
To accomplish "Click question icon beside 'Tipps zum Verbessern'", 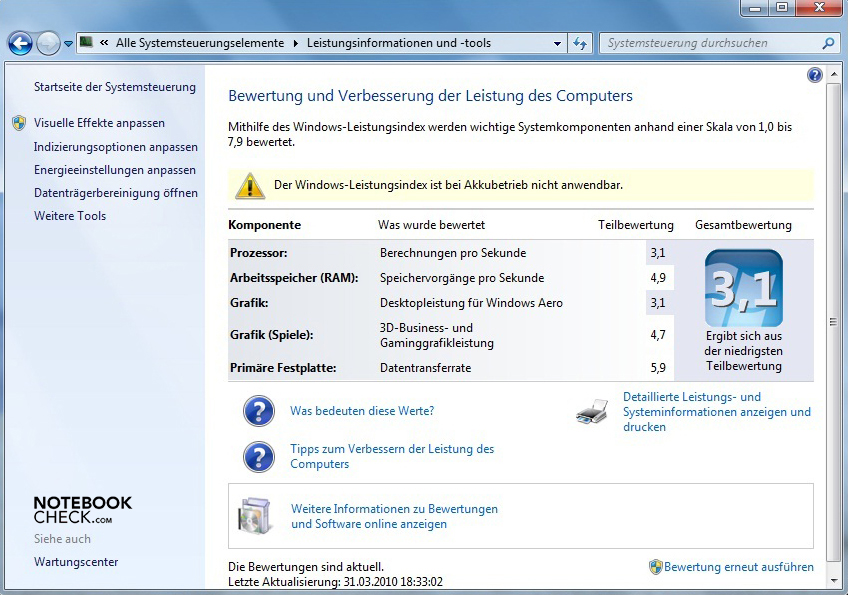I will [259, 457].
